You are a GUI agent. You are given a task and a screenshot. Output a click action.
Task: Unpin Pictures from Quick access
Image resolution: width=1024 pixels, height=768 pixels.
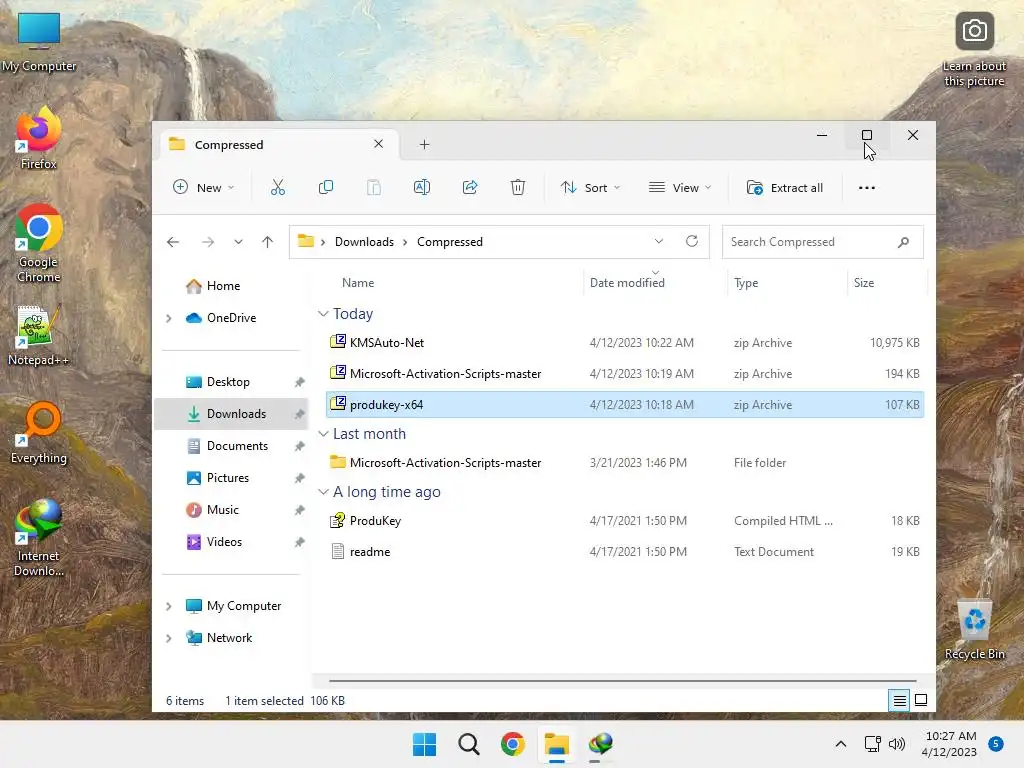tap(299, 478)
